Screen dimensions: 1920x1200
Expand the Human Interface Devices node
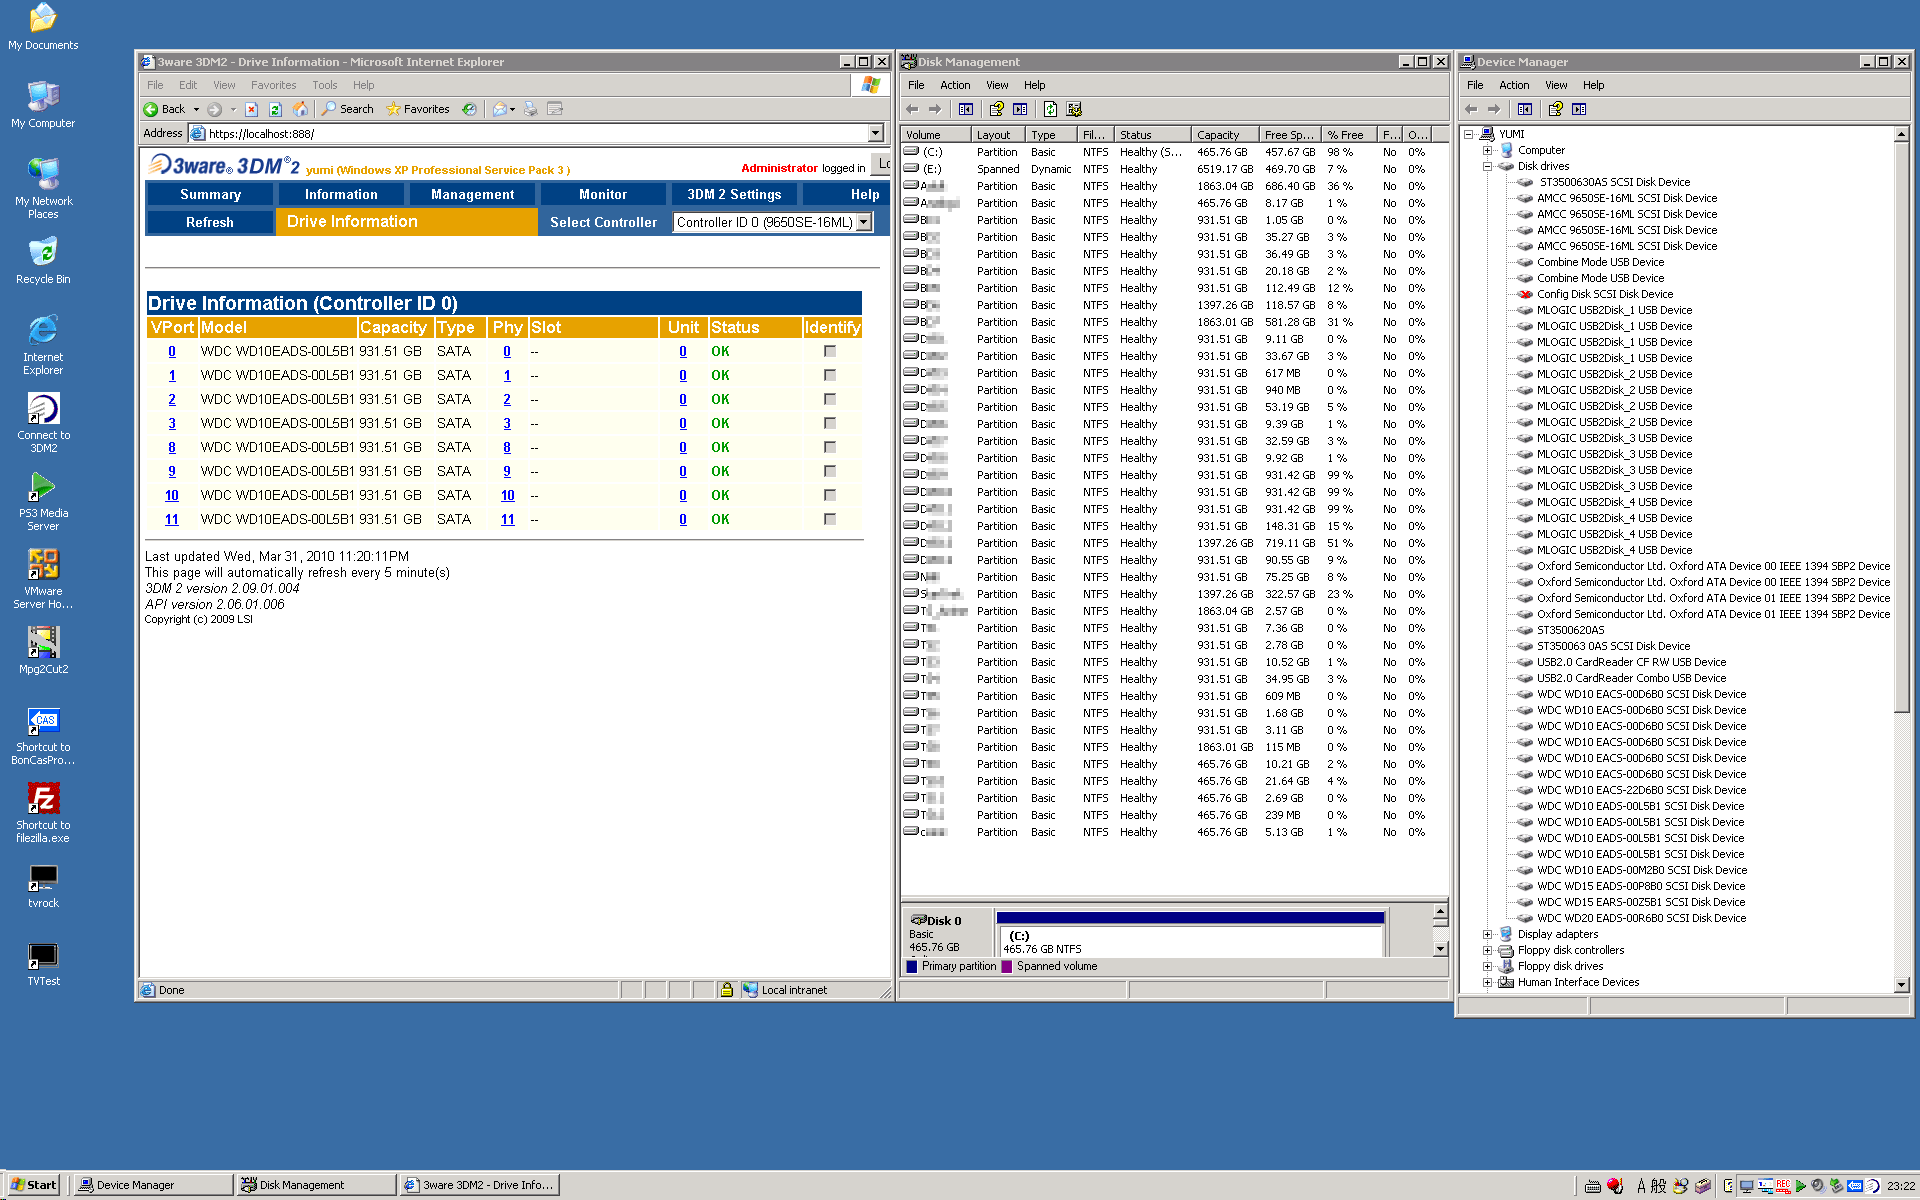point(1487,982)
